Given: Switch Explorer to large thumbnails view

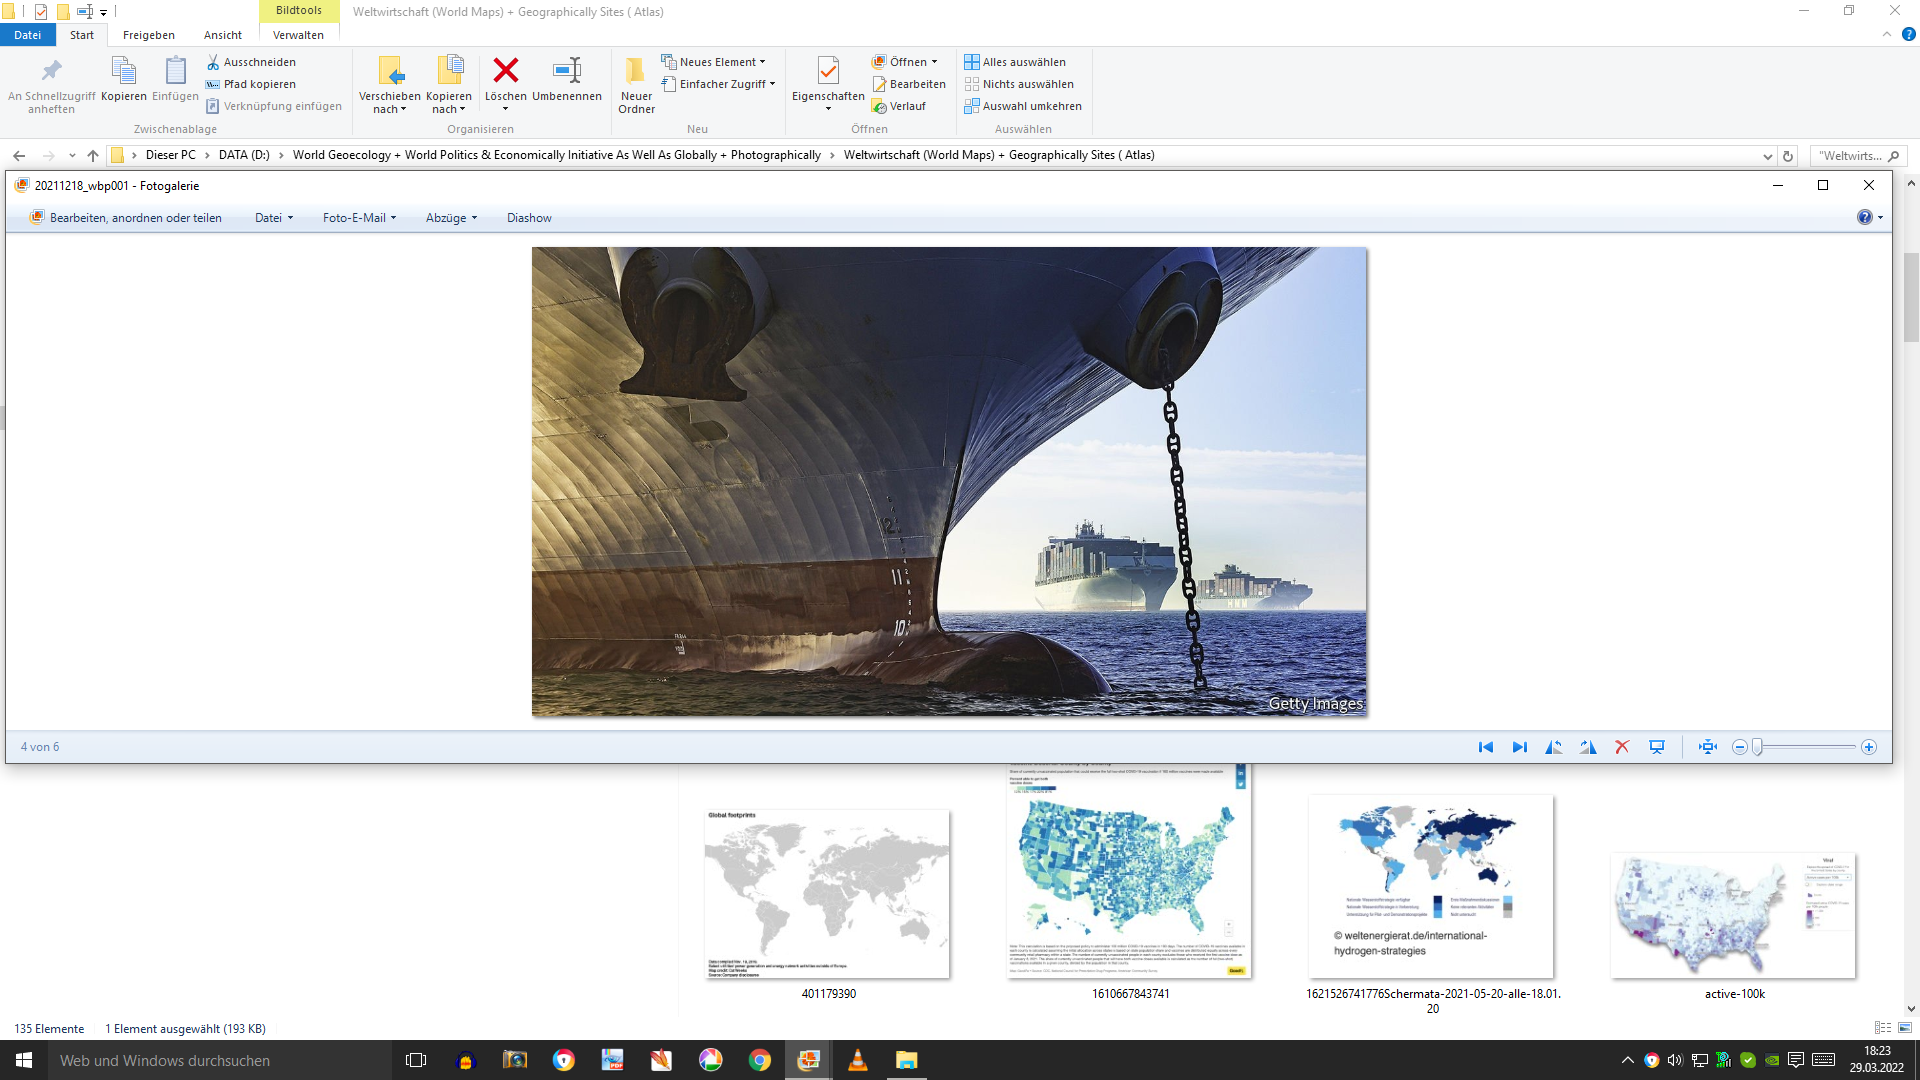Looking at the screenshot, I should [1905, 1028].
